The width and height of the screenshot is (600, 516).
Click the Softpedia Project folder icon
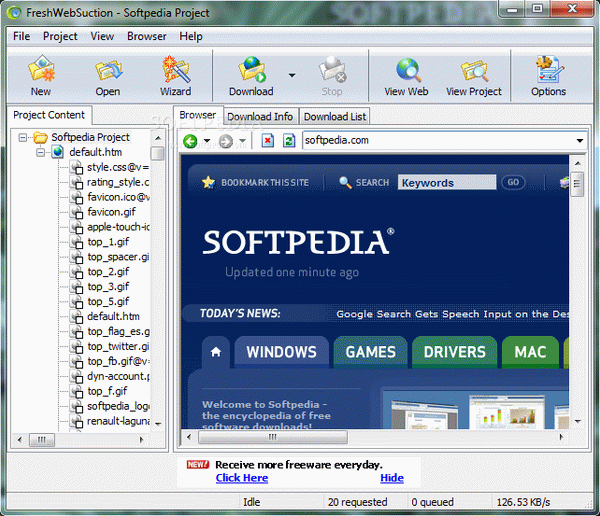40,137
